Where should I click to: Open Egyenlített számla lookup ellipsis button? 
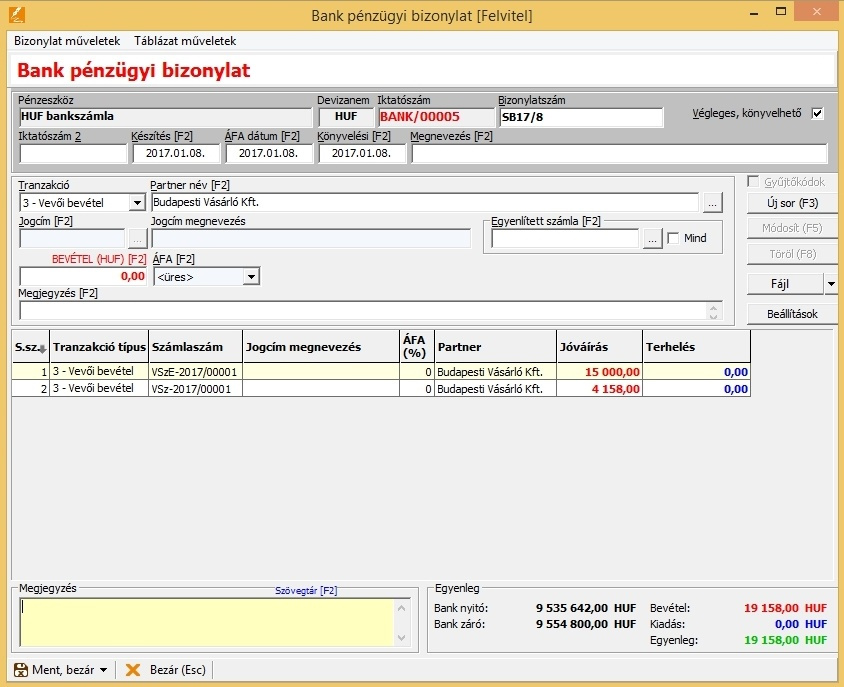tap(651, 238)
